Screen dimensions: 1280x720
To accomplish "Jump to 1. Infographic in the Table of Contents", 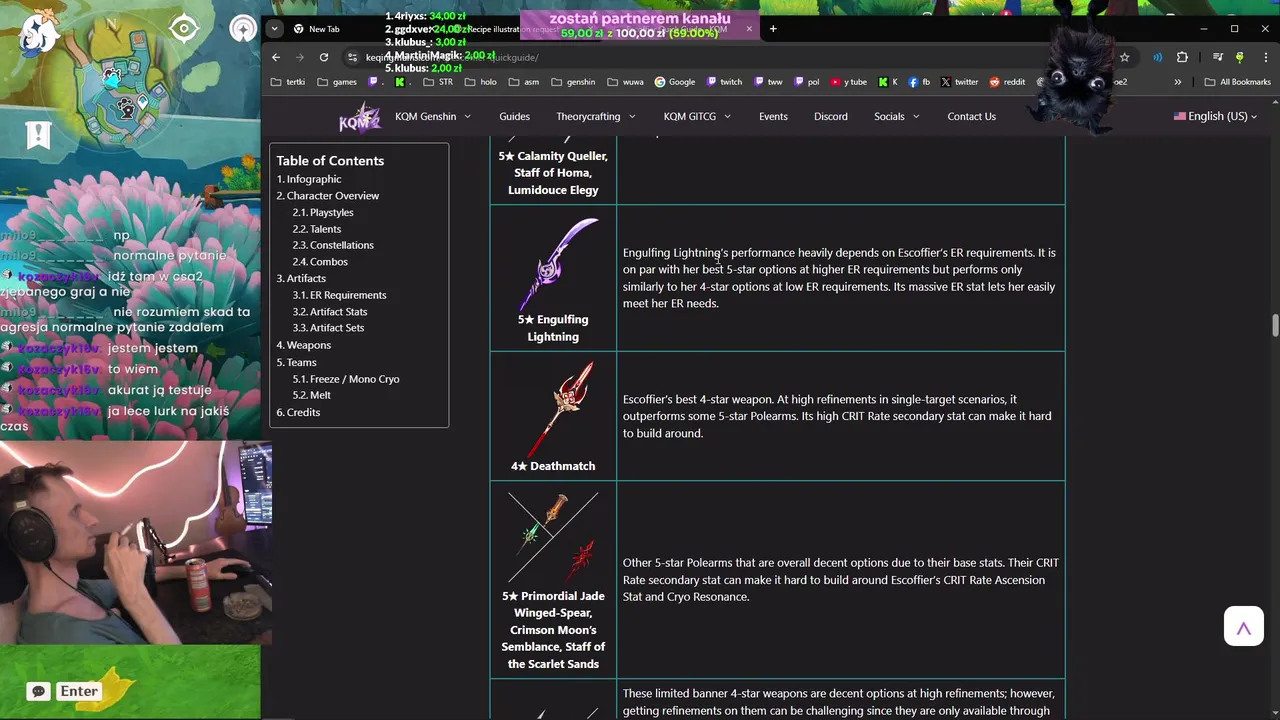I will tap(309, 179).
